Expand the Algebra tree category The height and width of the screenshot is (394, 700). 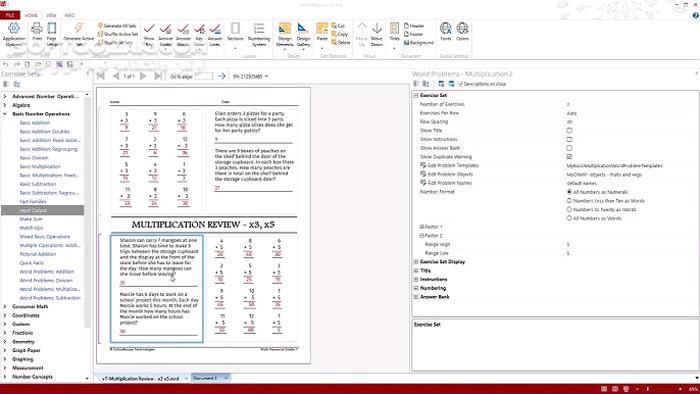click(x=5, y=105)
